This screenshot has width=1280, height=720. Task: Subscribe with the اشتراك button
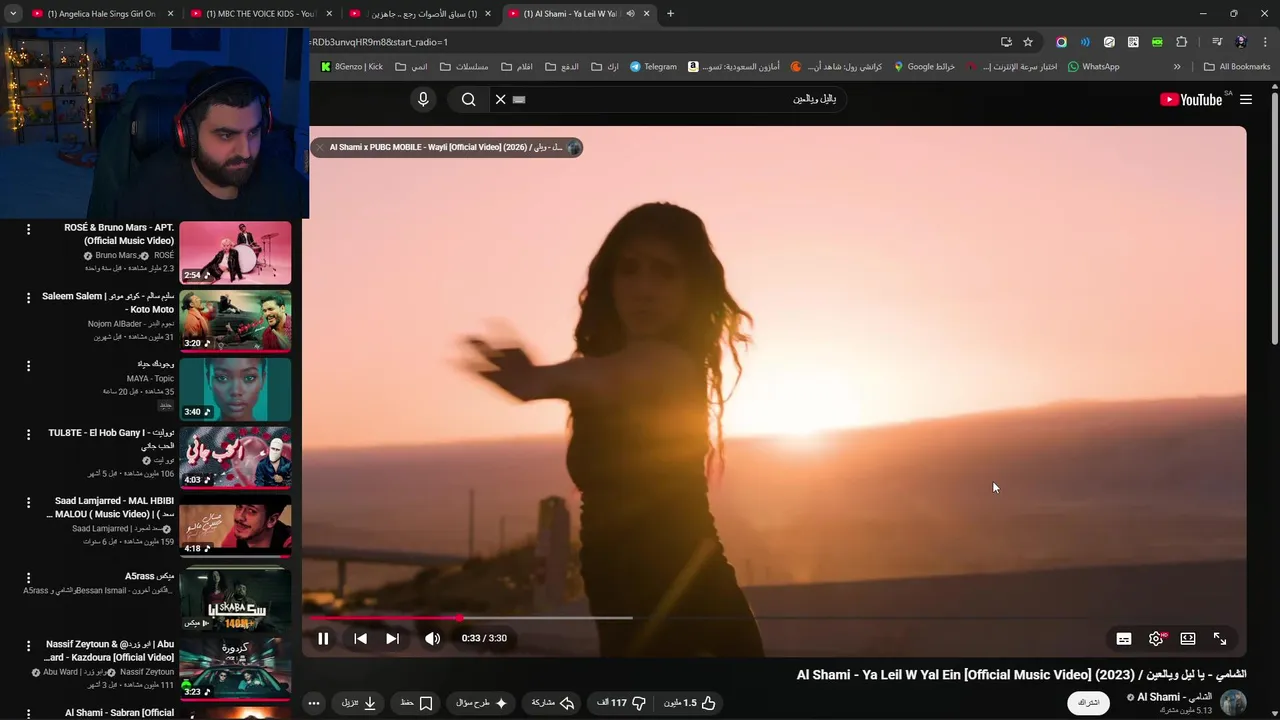(x=1089, y=703)
